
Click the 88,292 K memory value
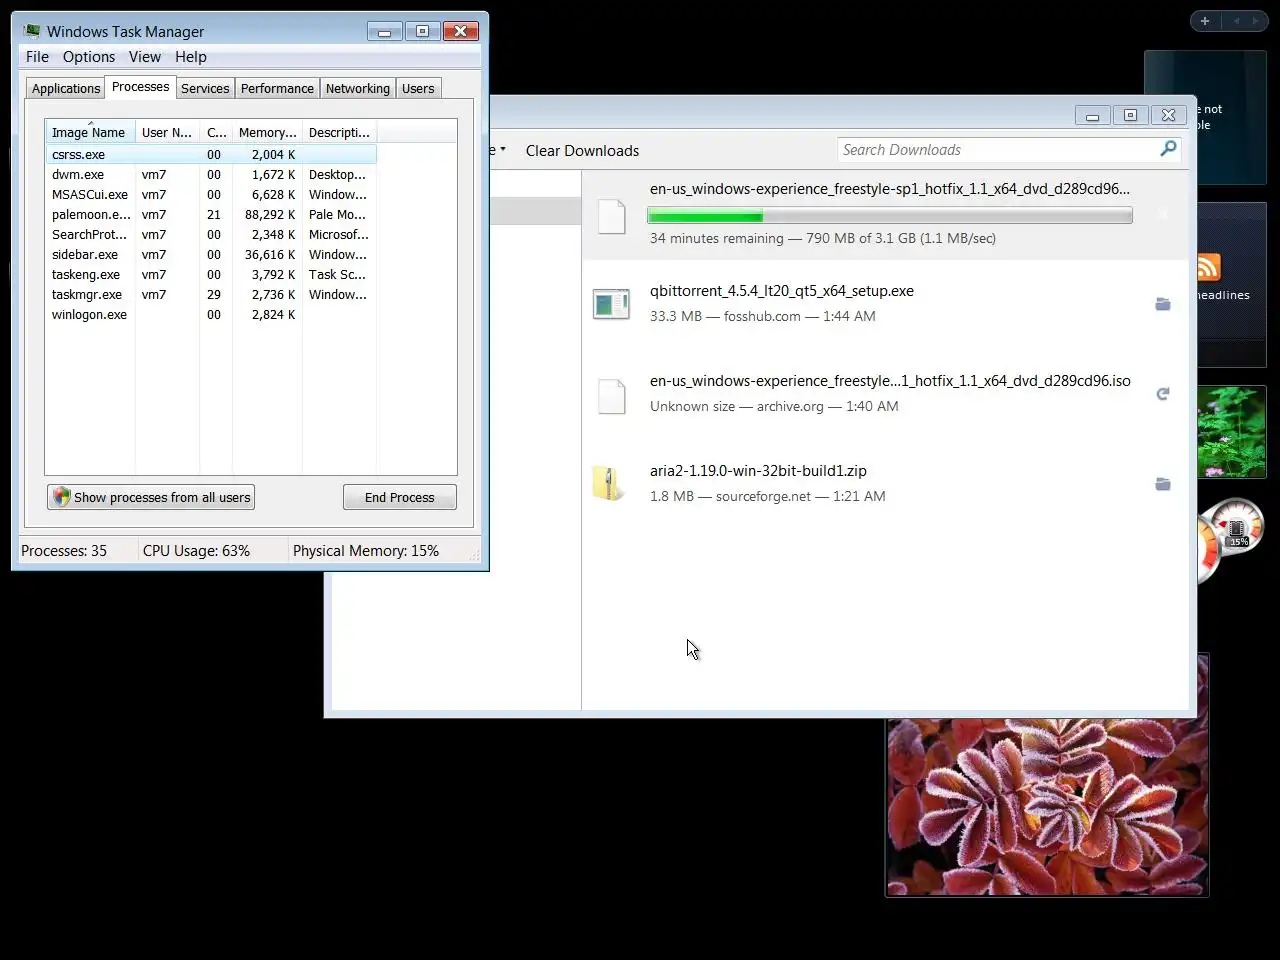pyautogui.click(x=270, y=214)
